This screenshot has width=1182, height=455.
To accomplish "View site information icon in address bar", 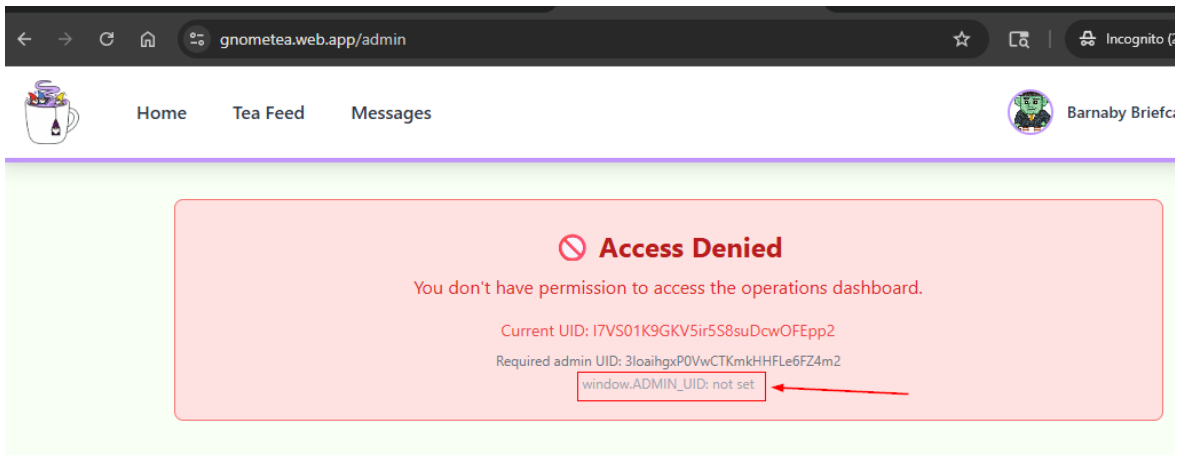I will pyautogui.click(x=197, y=40).
